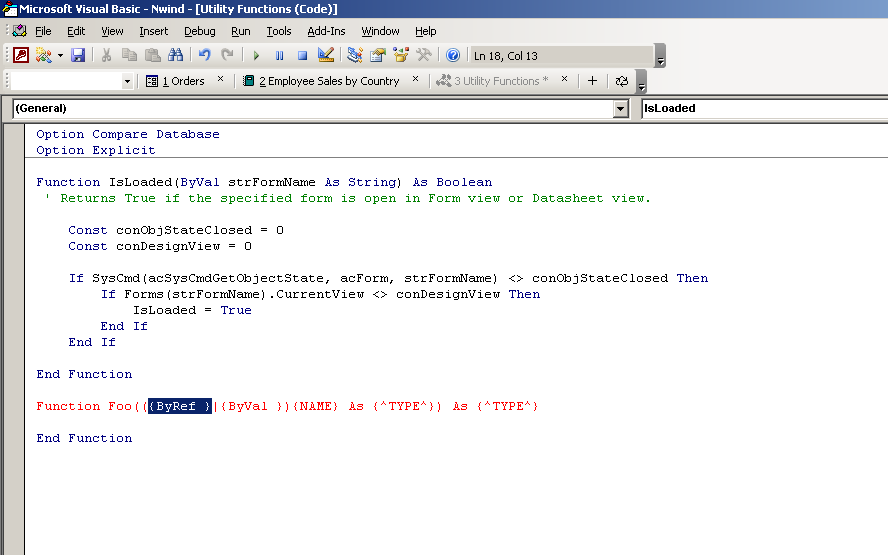
Task: Open the Run menu
Action: [241, 31]
